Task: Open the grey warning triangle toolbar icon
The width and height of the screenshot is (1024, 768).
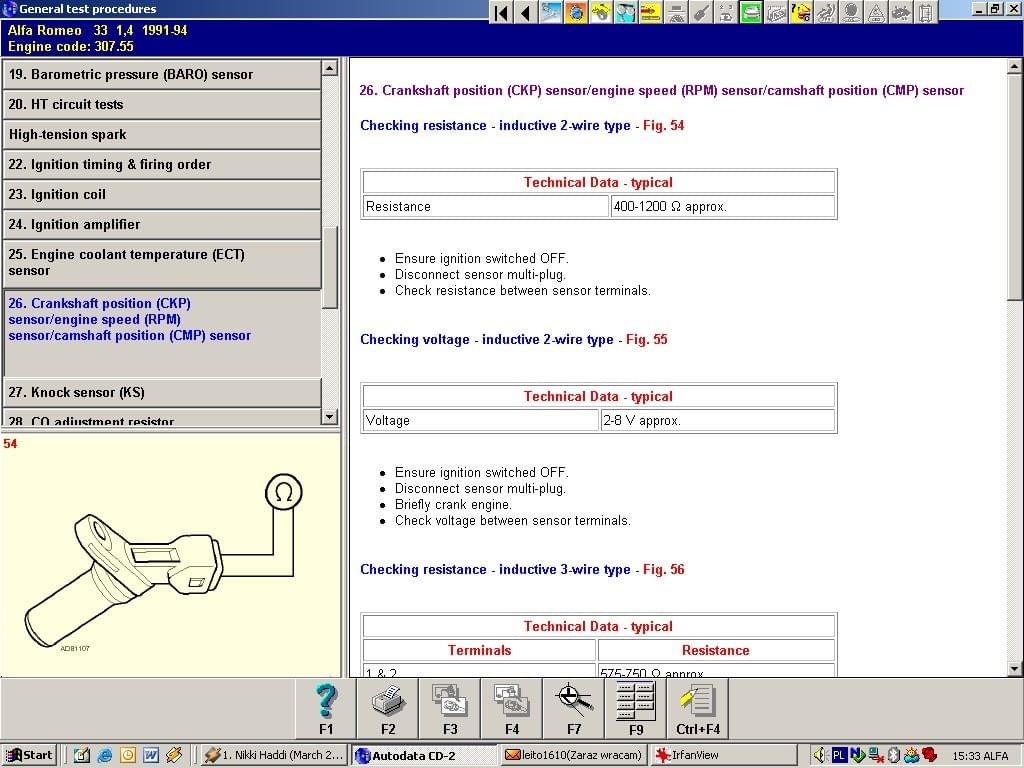Action: (x=876, y=12)
